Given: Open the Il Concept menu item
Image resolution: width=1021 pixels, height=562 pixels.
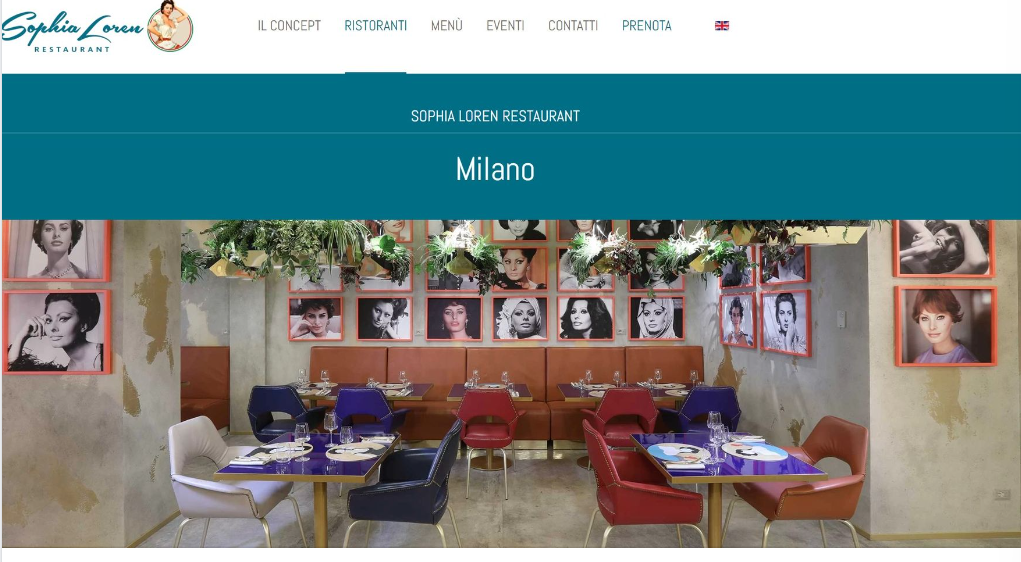Looking at the screenshot, I should click(289, 25).
